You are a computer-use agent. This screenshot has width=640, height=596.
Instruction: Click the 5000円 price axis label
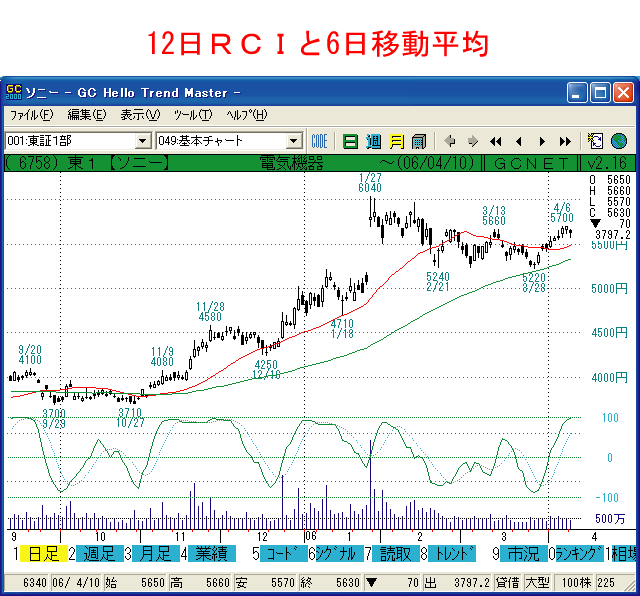tap(609, 289)
